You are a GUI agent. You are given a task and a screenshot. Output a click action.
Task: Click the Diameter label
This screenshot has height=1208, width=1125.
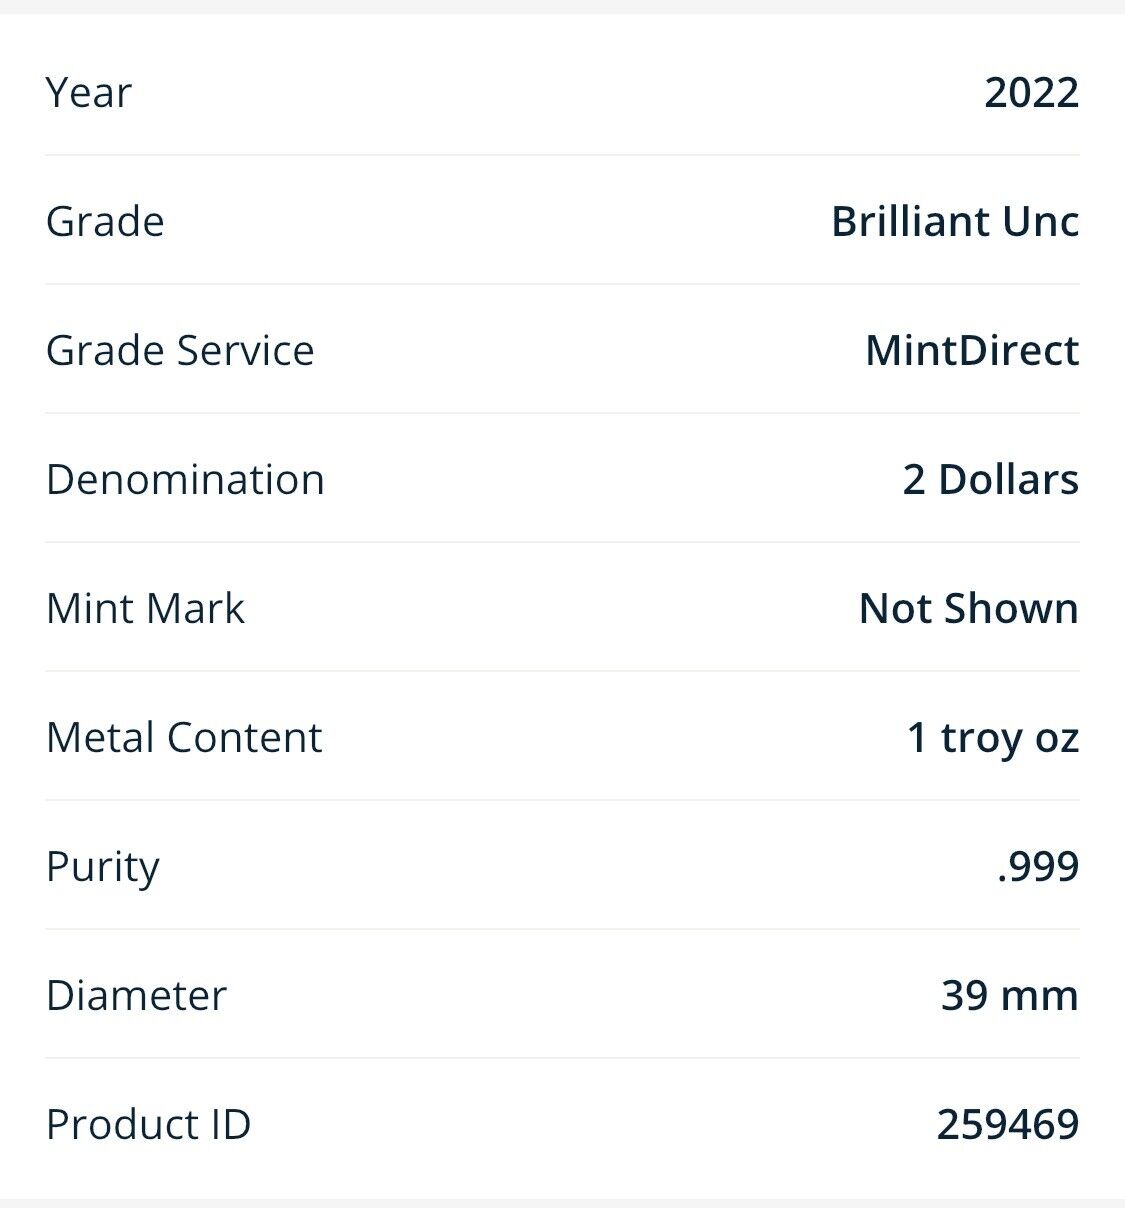pyautogui.click(x=136, y=995)
